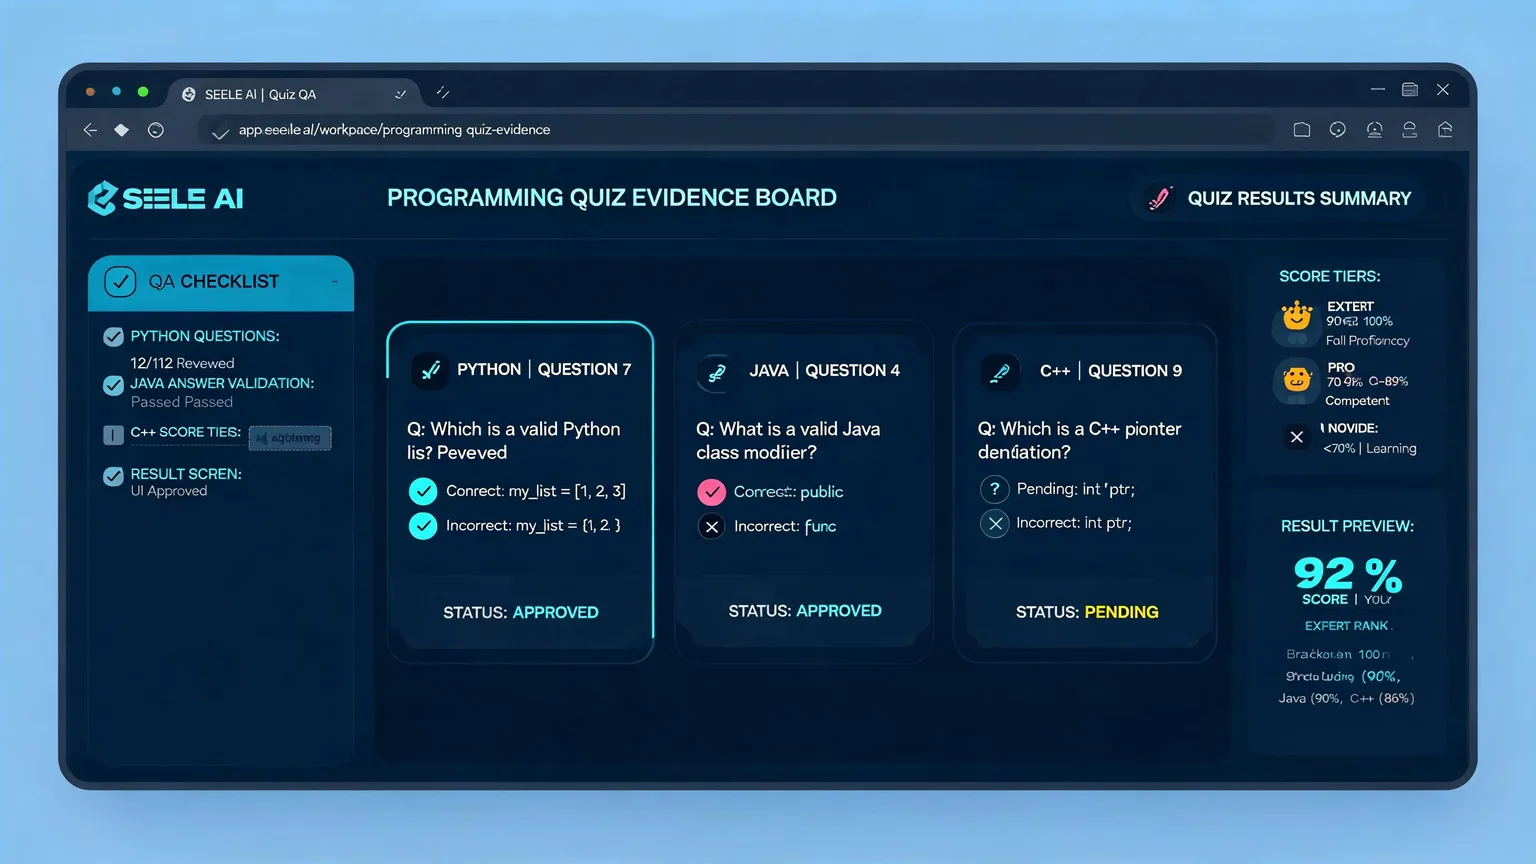The height and width of the screenshot is (864, 1536).
Task: Click the Java question text about class modifier
Action: (x=788, y=441)
